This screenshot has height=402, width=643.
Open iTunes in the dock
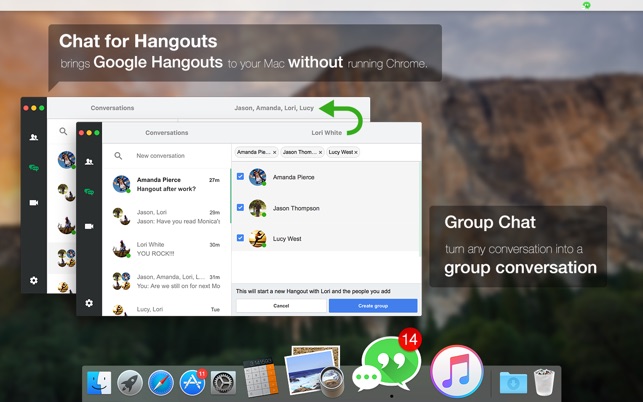[x=457, y=371]
